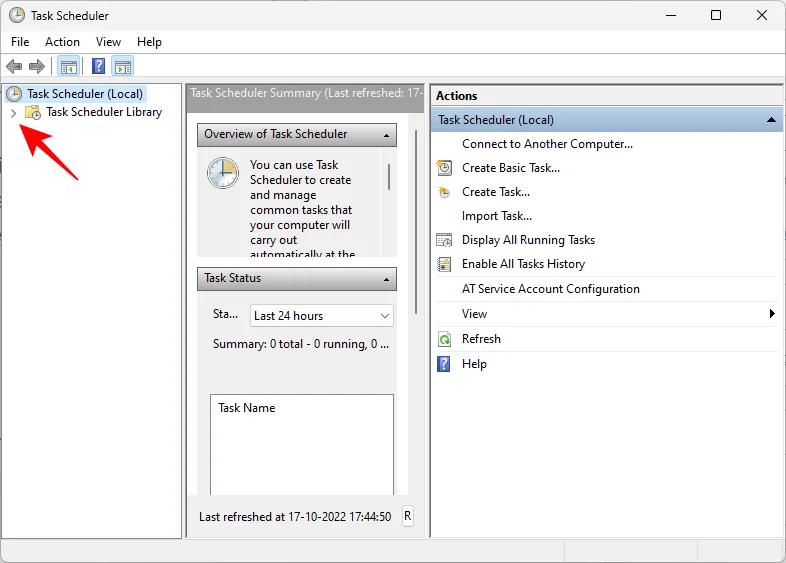Expand the Task Scheduler Library tree node
The width and height of the screenshot is (786, 563).
13,113
